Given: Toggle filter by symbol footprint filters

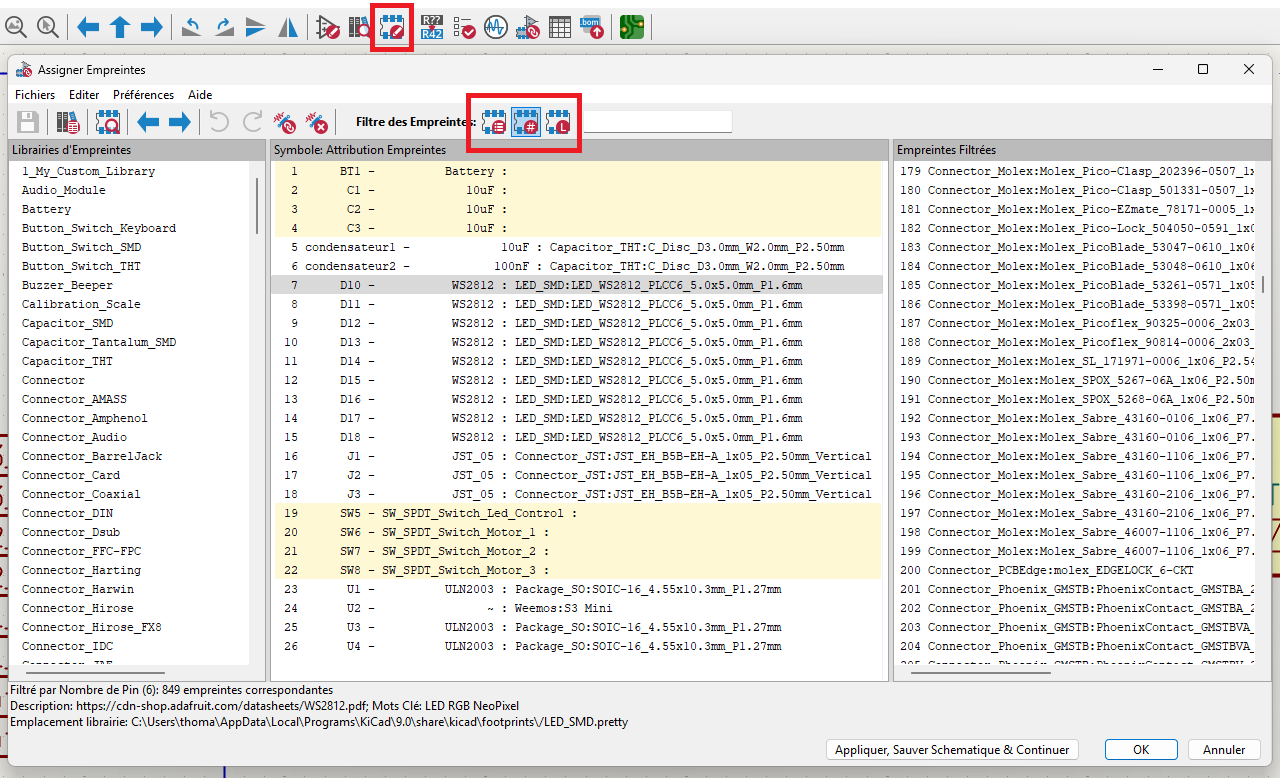Looking at the screenshot, I should [x=494, y=122].
